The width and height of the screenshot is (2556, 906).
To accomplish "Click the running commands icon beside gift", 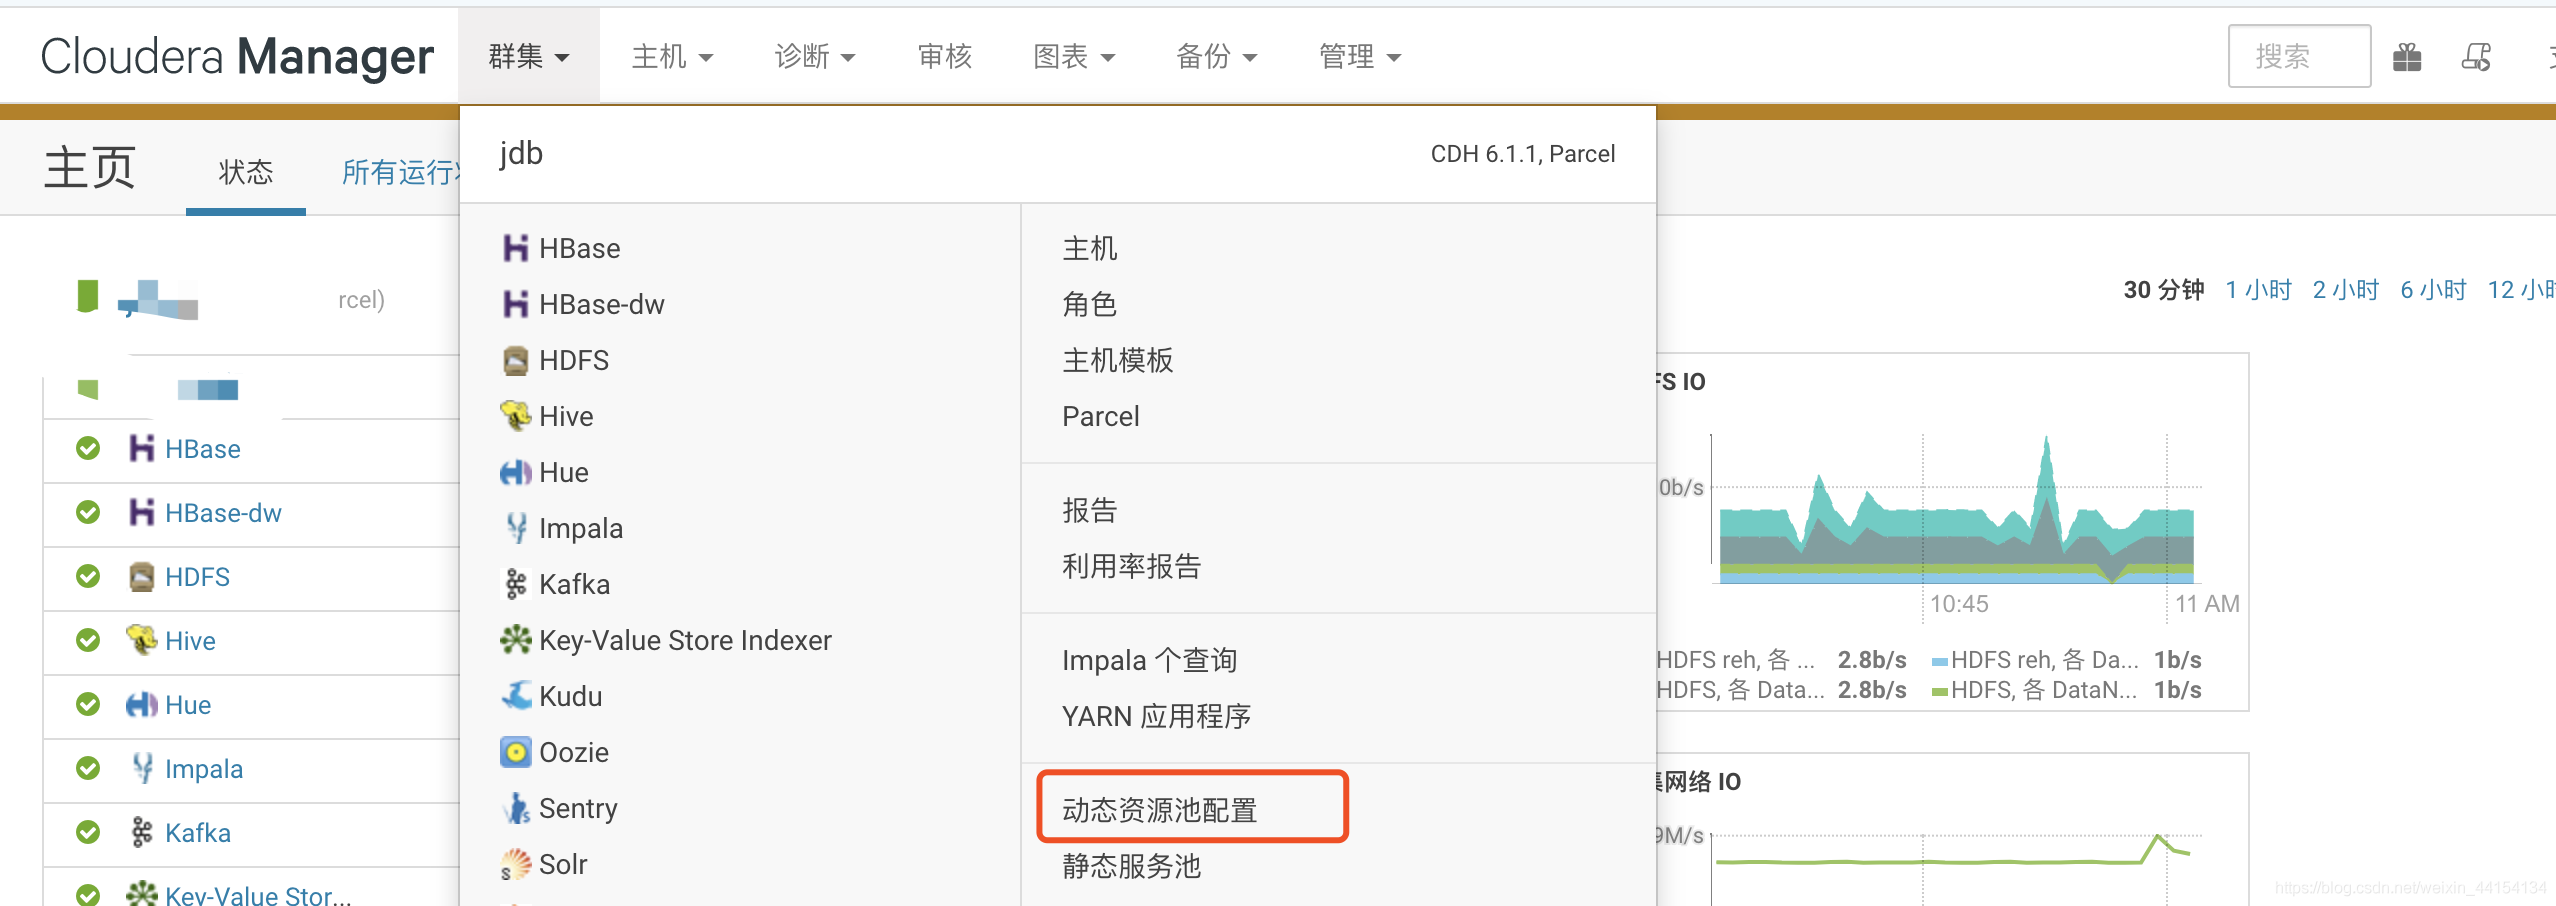I will click(2476, 57).
